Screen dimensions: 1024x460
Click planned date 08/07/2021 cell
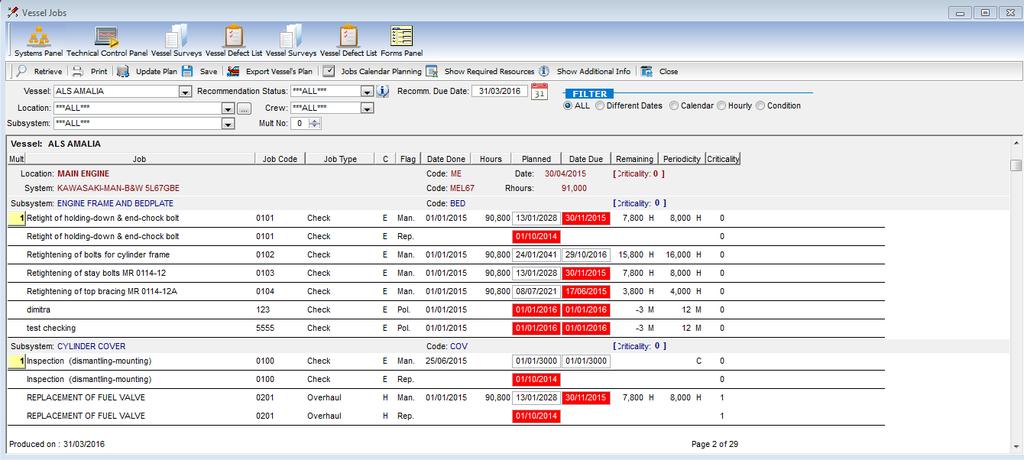536,291
